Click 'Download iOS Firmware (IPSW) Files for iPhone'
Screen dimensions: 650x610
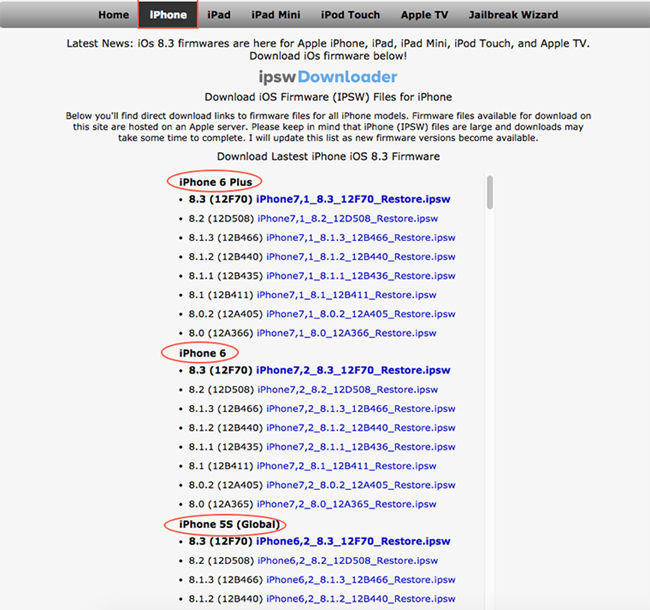click(x=328, y=97)
